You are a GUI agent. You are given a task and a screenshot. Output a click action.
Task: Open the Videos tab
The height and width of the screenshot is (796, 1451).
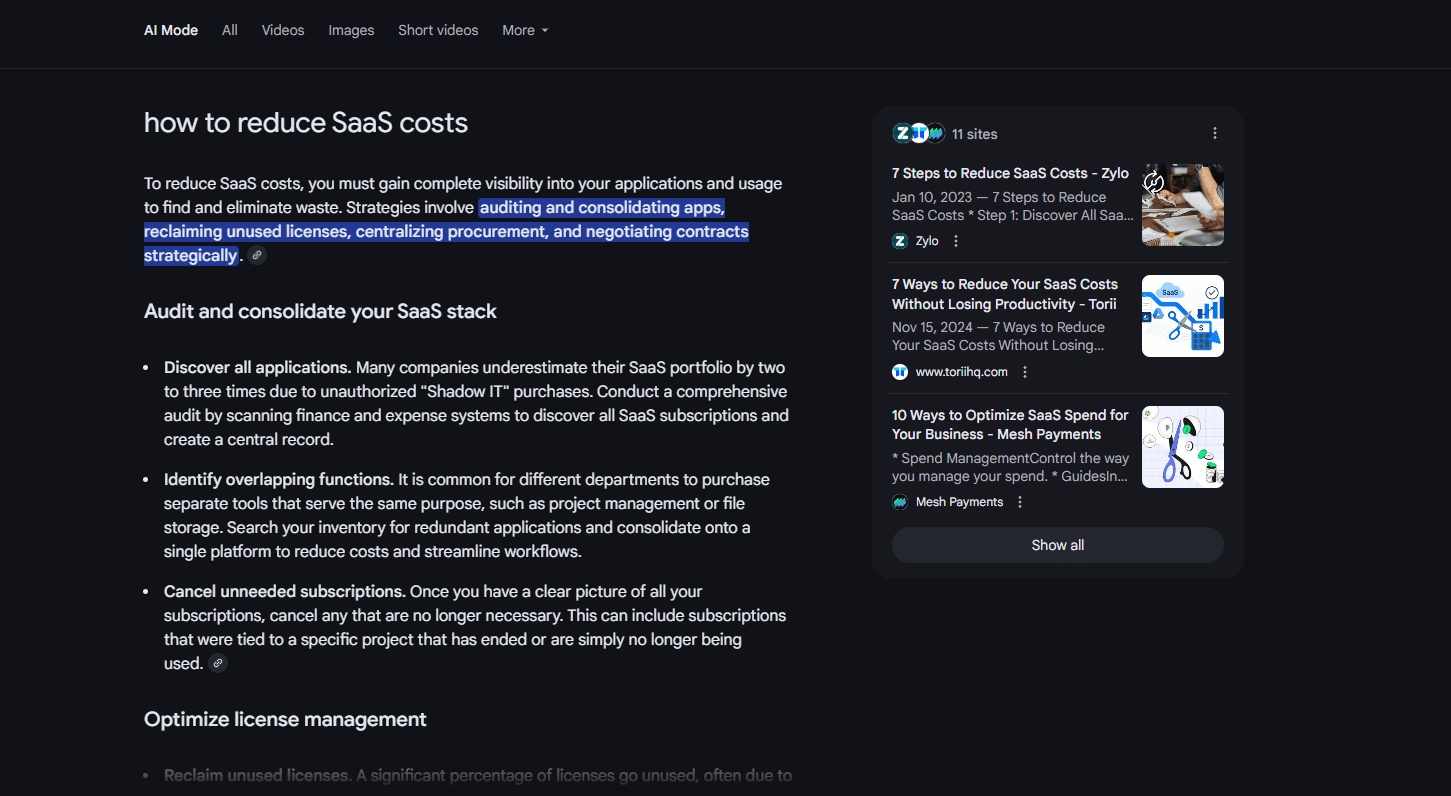[x=283, y=30]
